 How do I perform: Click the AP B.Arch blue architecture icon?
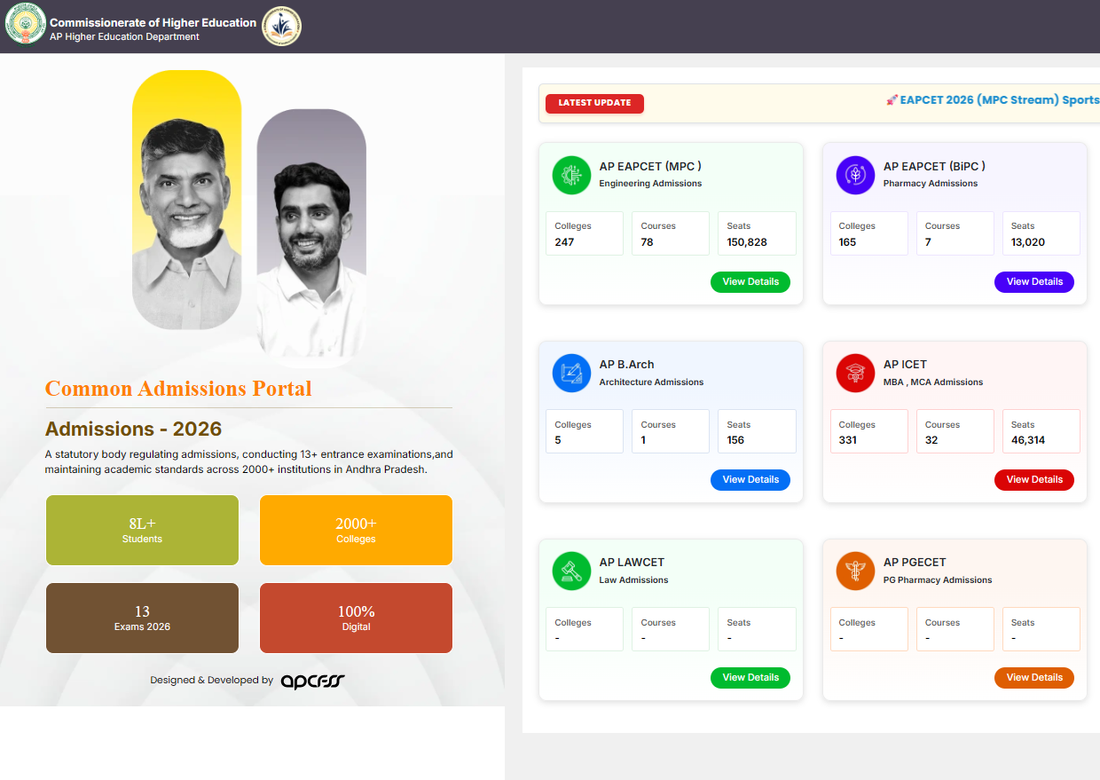click(x=571, y=372)
